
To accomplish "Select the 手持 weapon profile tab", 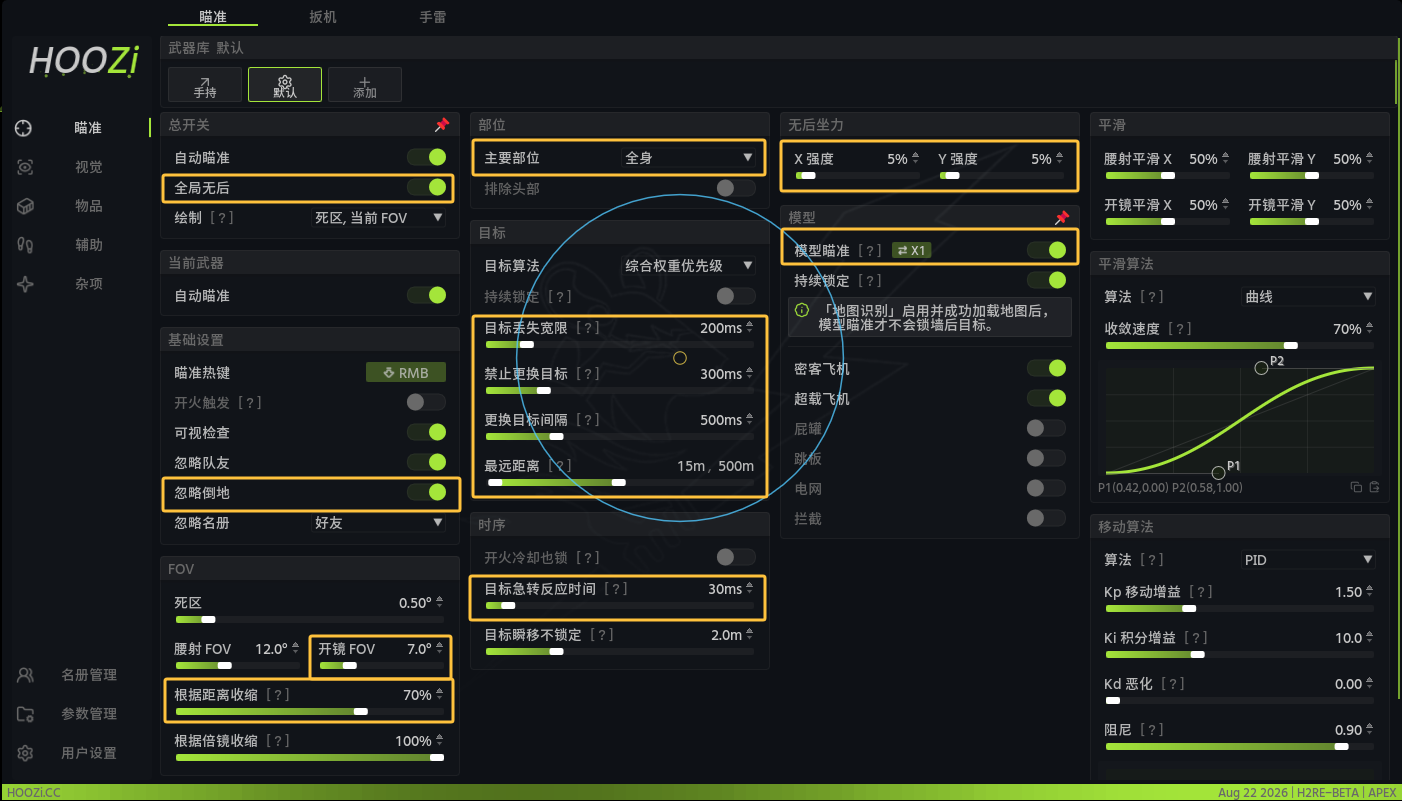I will point(205,85).
